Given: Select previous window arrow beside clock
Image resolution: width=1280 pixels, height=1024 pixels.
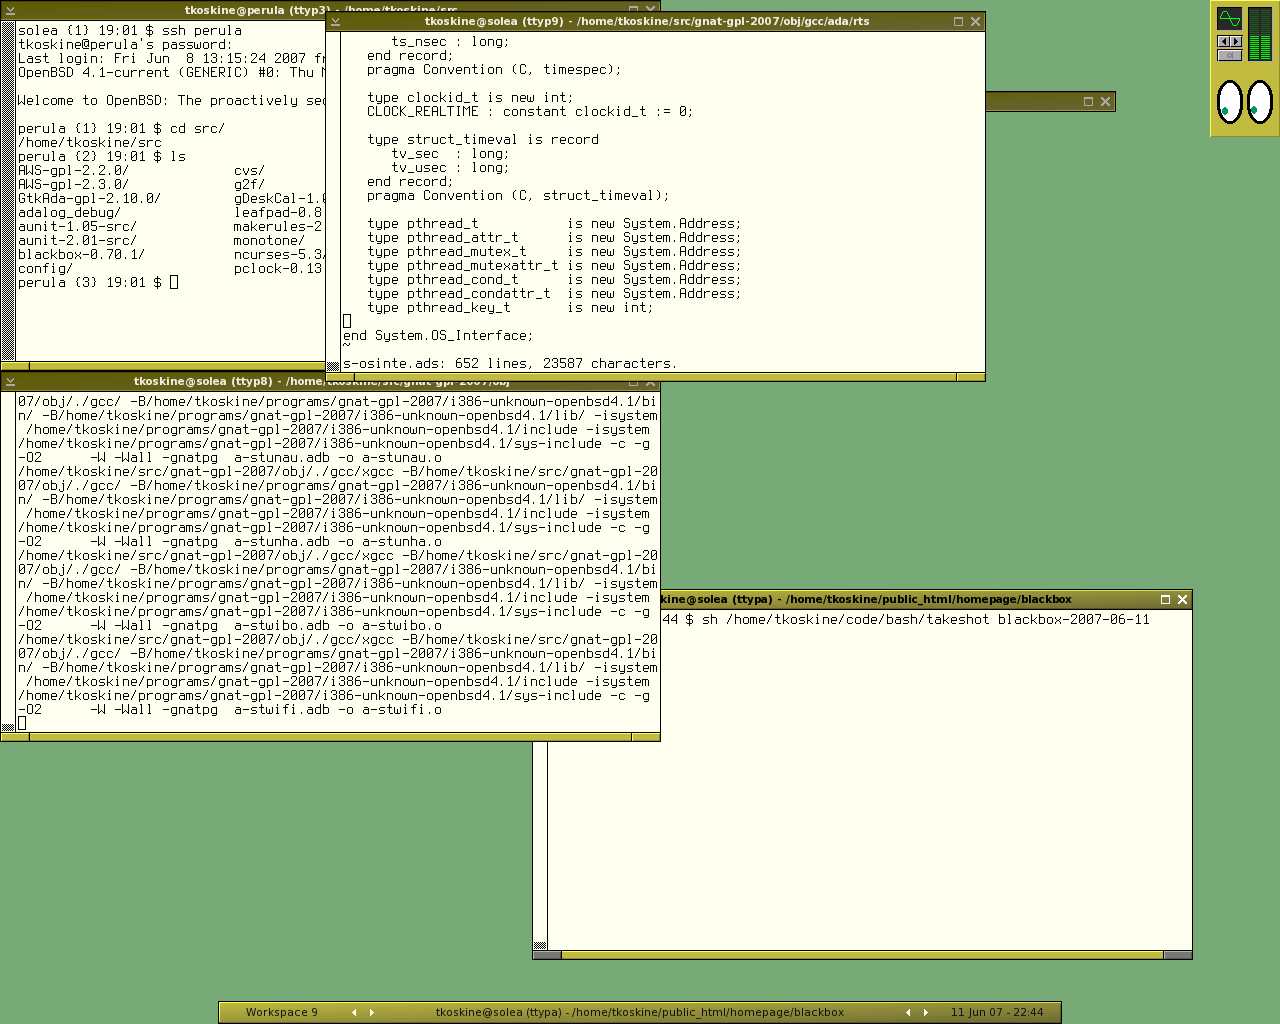Looking at the screenshot, I should (908, 1012).
